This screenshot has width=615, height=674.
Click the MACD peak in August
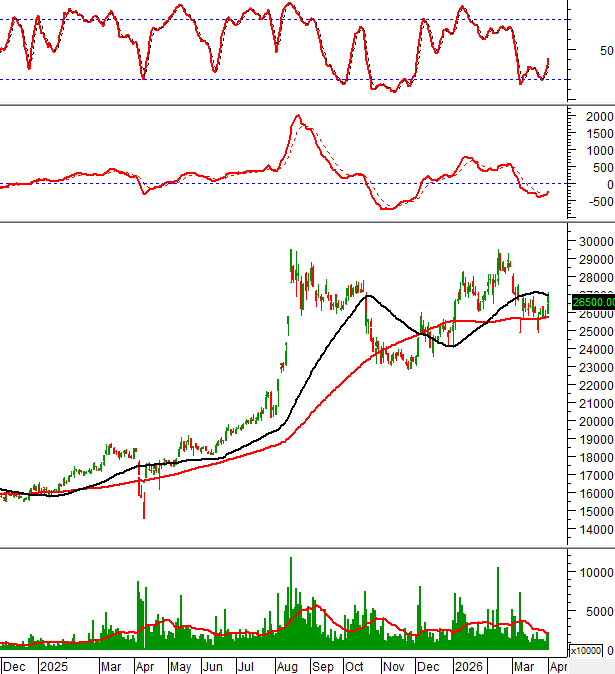297,117
